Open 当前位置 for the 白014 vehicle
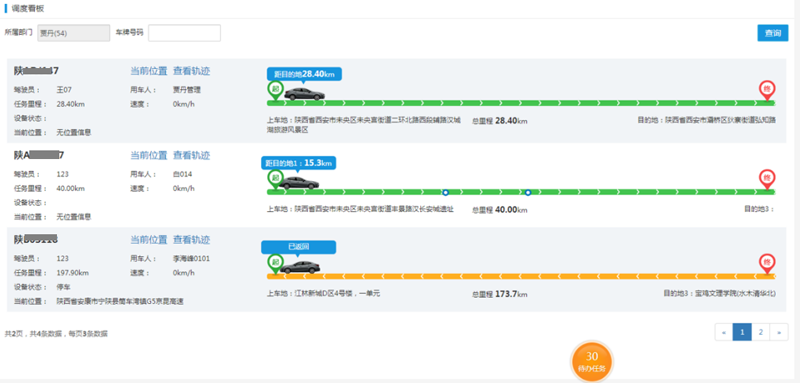This screenshot has height=383, width=800. click(x=148, y=155)
